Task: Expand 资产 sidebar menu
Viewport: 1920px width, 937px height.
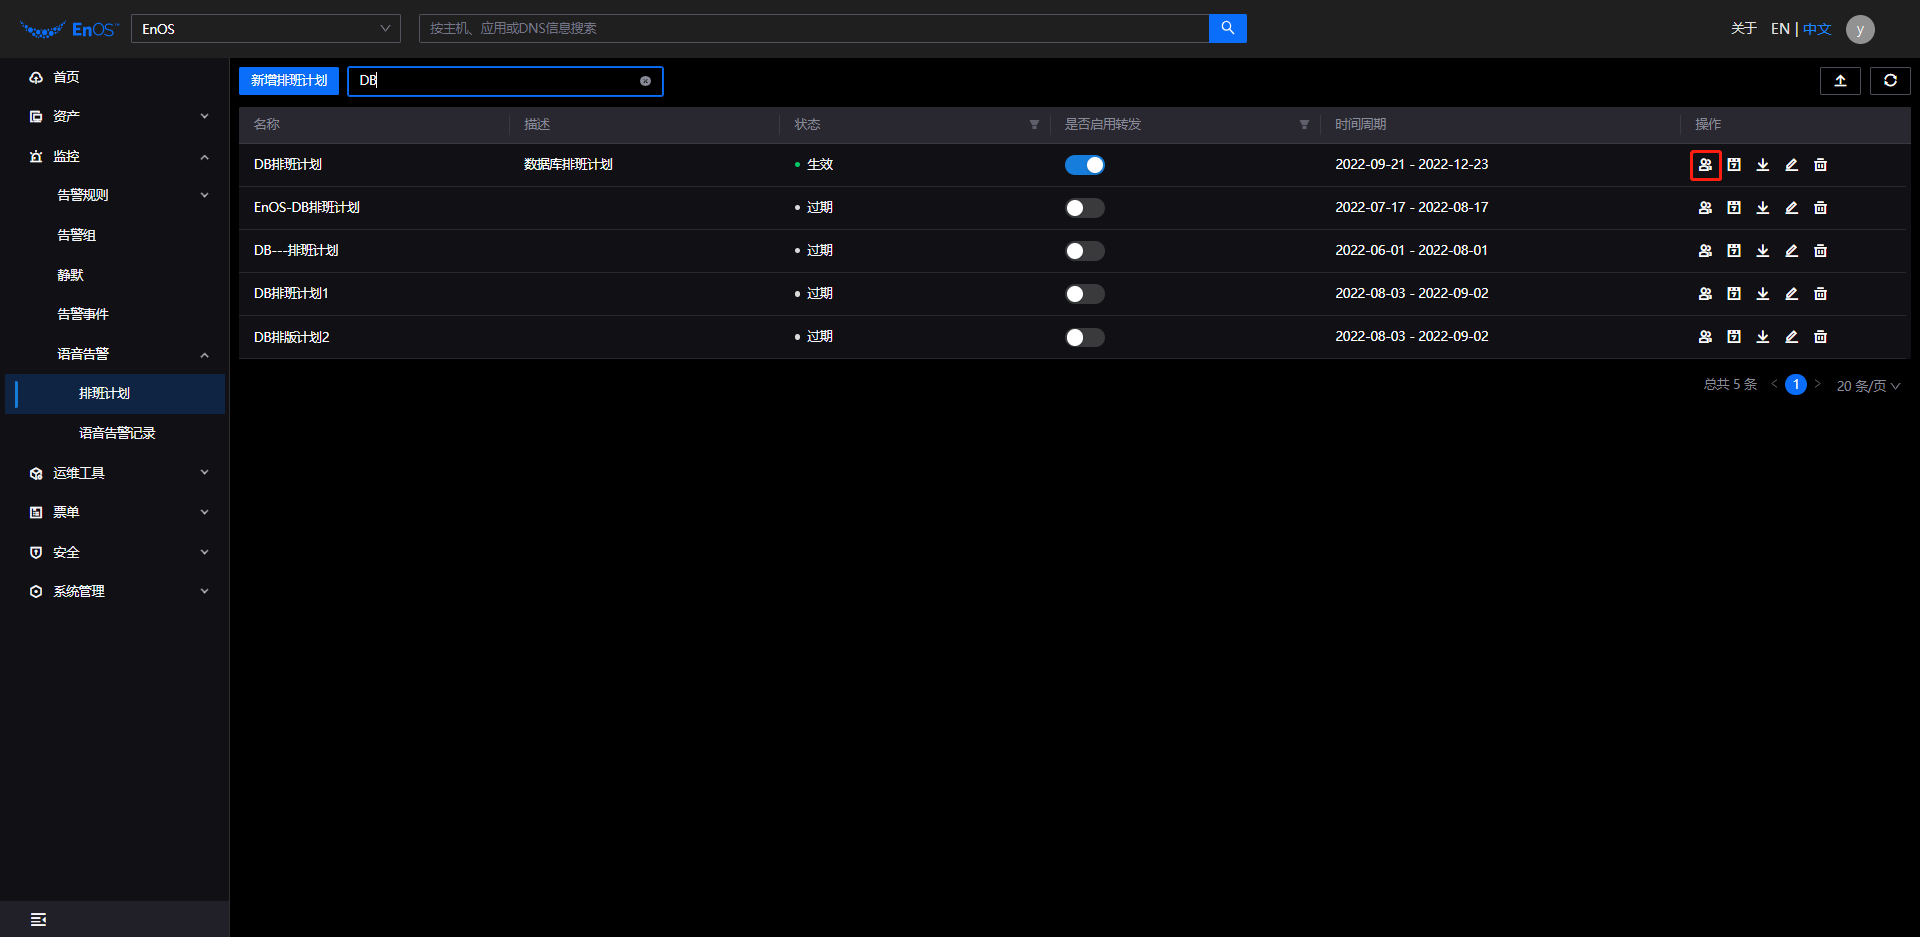Action: 115,116
